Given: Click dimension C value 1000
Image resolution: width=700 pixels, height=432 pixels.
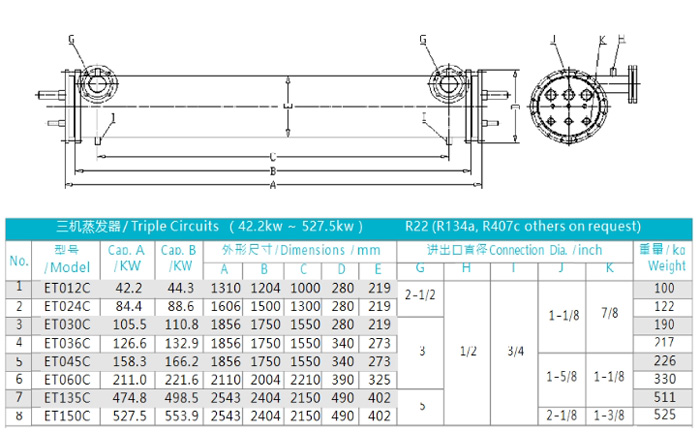Looking at the screenshot, I should [x=305, y=288].
